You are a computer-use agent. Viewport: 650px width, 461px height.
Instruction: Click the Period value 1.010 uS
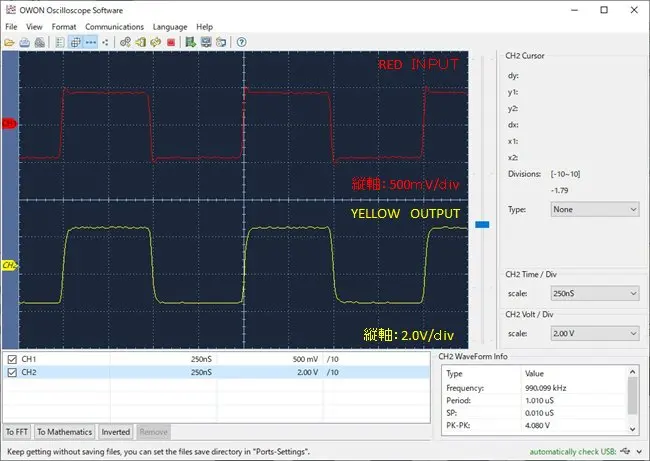[539, 400]
